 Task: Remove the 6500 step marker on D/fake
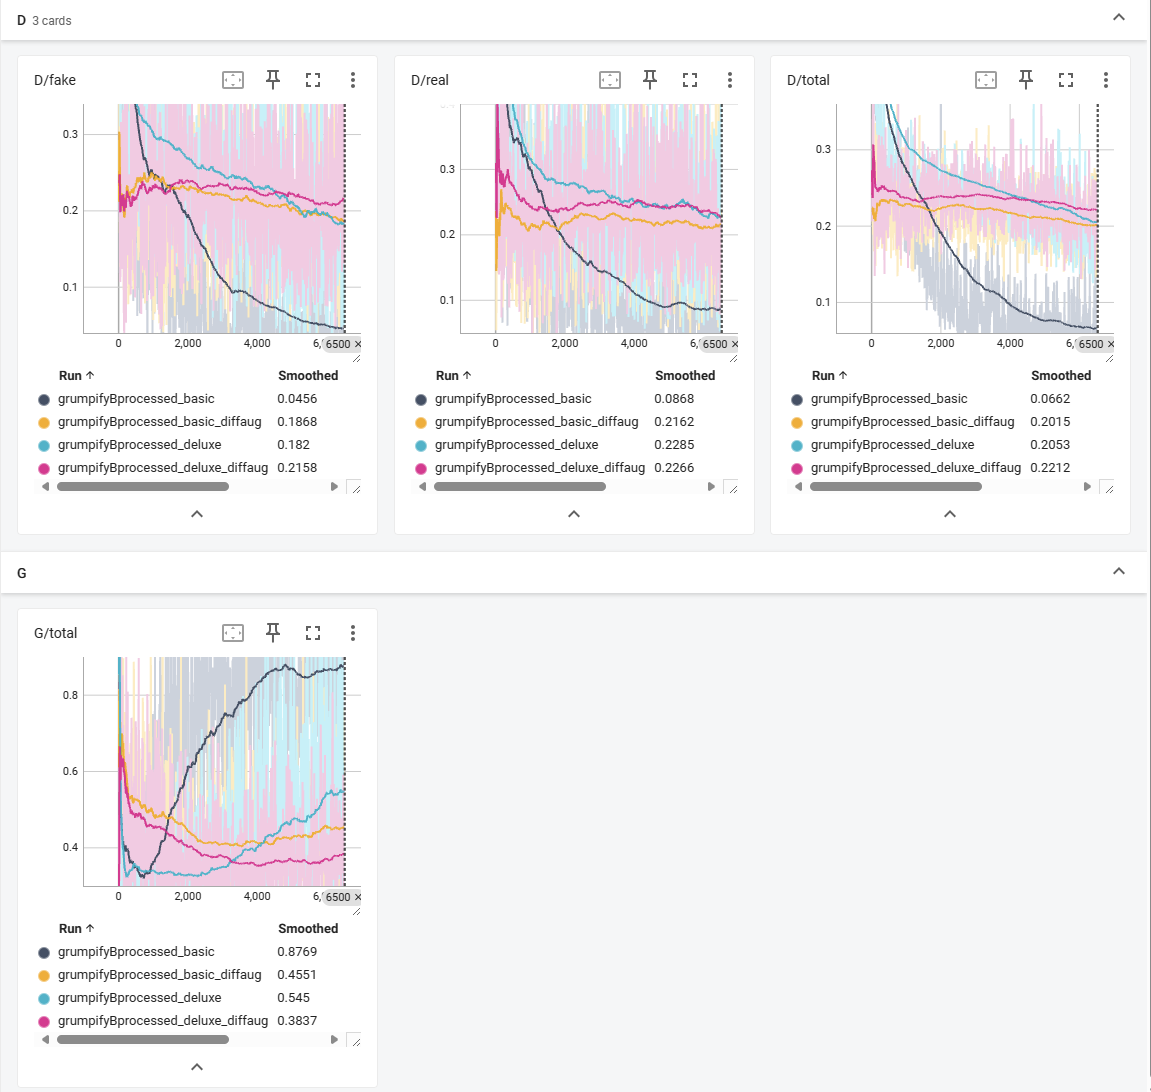coord(358,344)
